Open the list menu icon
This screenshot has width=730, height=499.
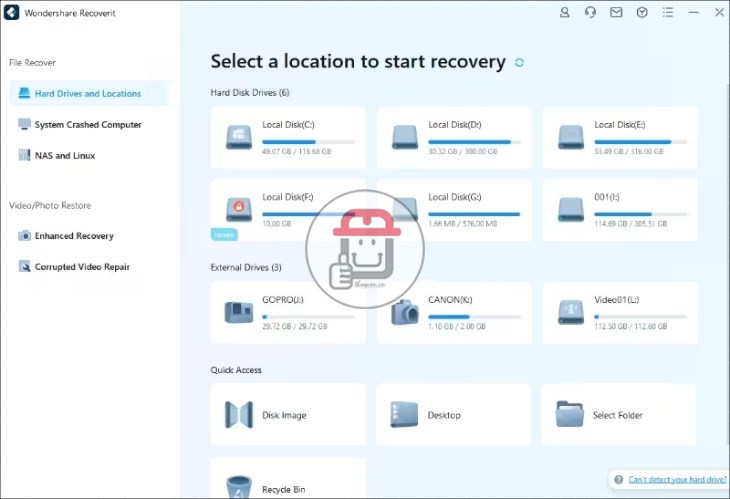click(x=668, y=12)
